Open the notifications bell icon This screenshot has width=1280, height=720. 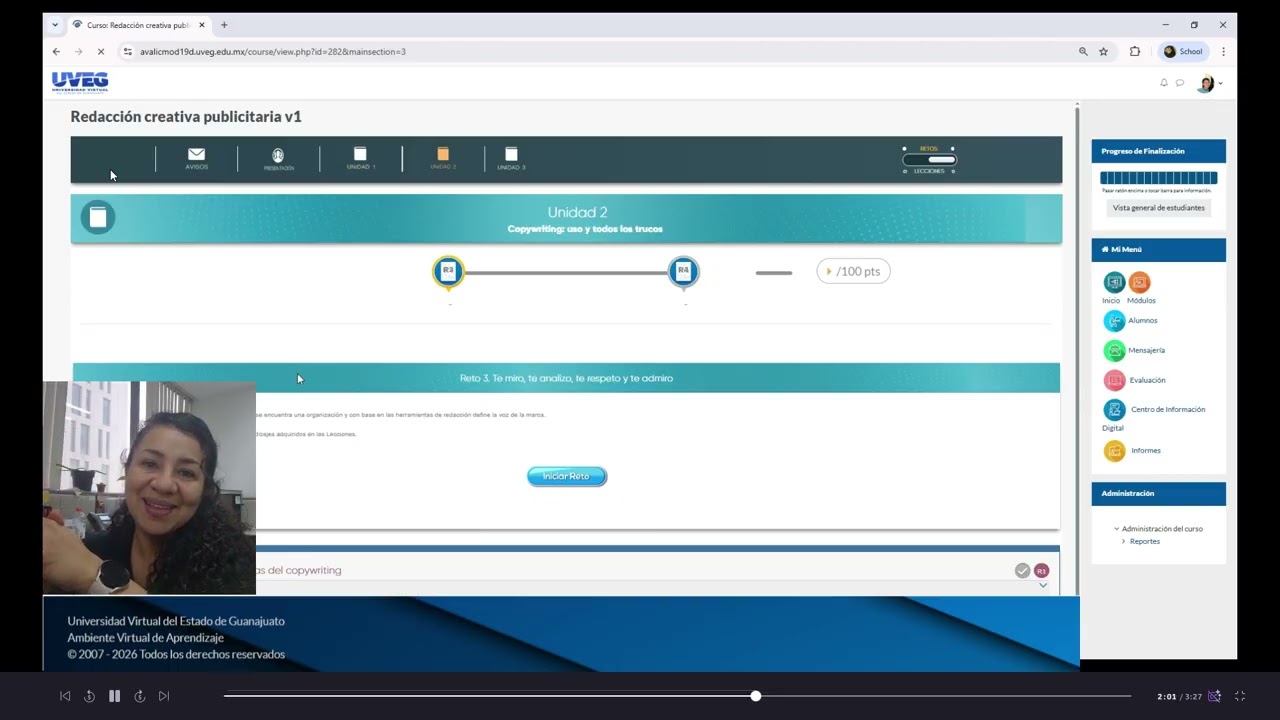pyautogui.click(x=1164, y=83)
